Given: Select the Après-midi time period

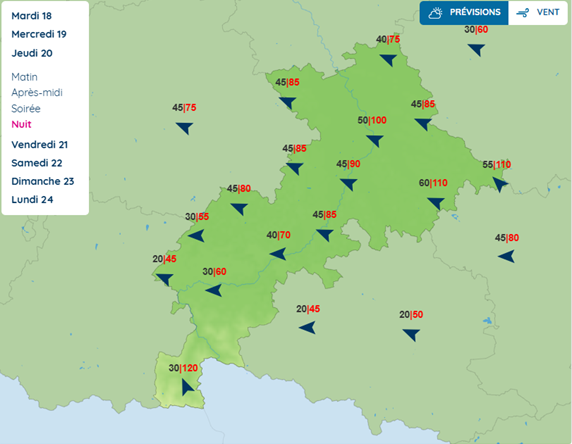Looking at the screenshot, I should pos(37,93).
